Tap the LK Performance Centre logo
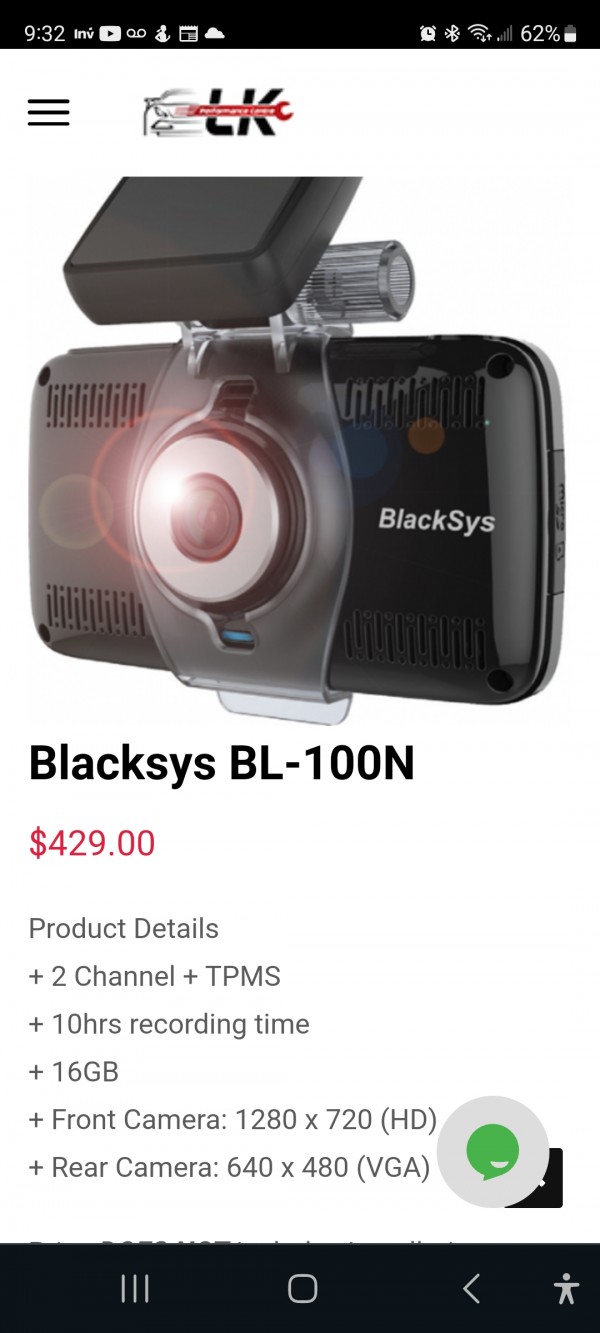600x1333 pixels. click(218, 112)
